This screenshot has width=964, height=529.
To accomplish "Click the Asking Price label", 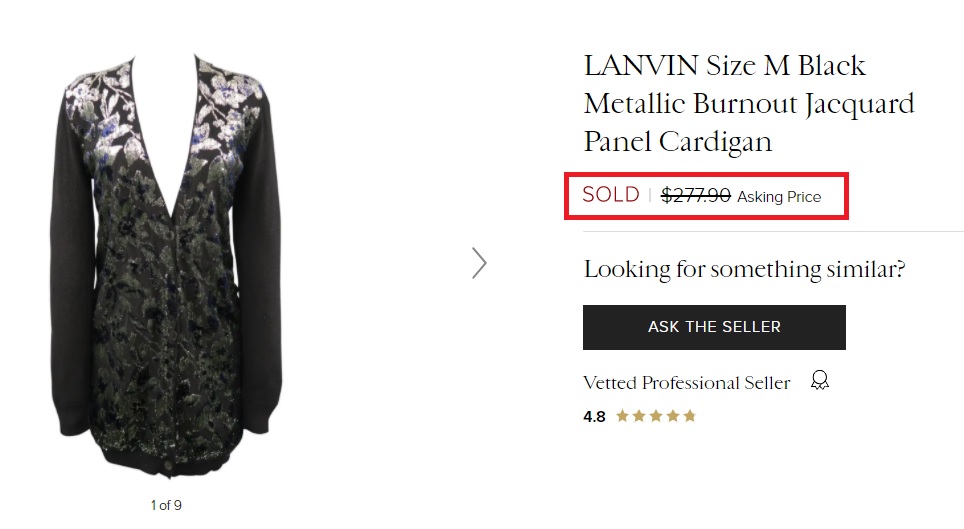I will click(x=779, y=197).
